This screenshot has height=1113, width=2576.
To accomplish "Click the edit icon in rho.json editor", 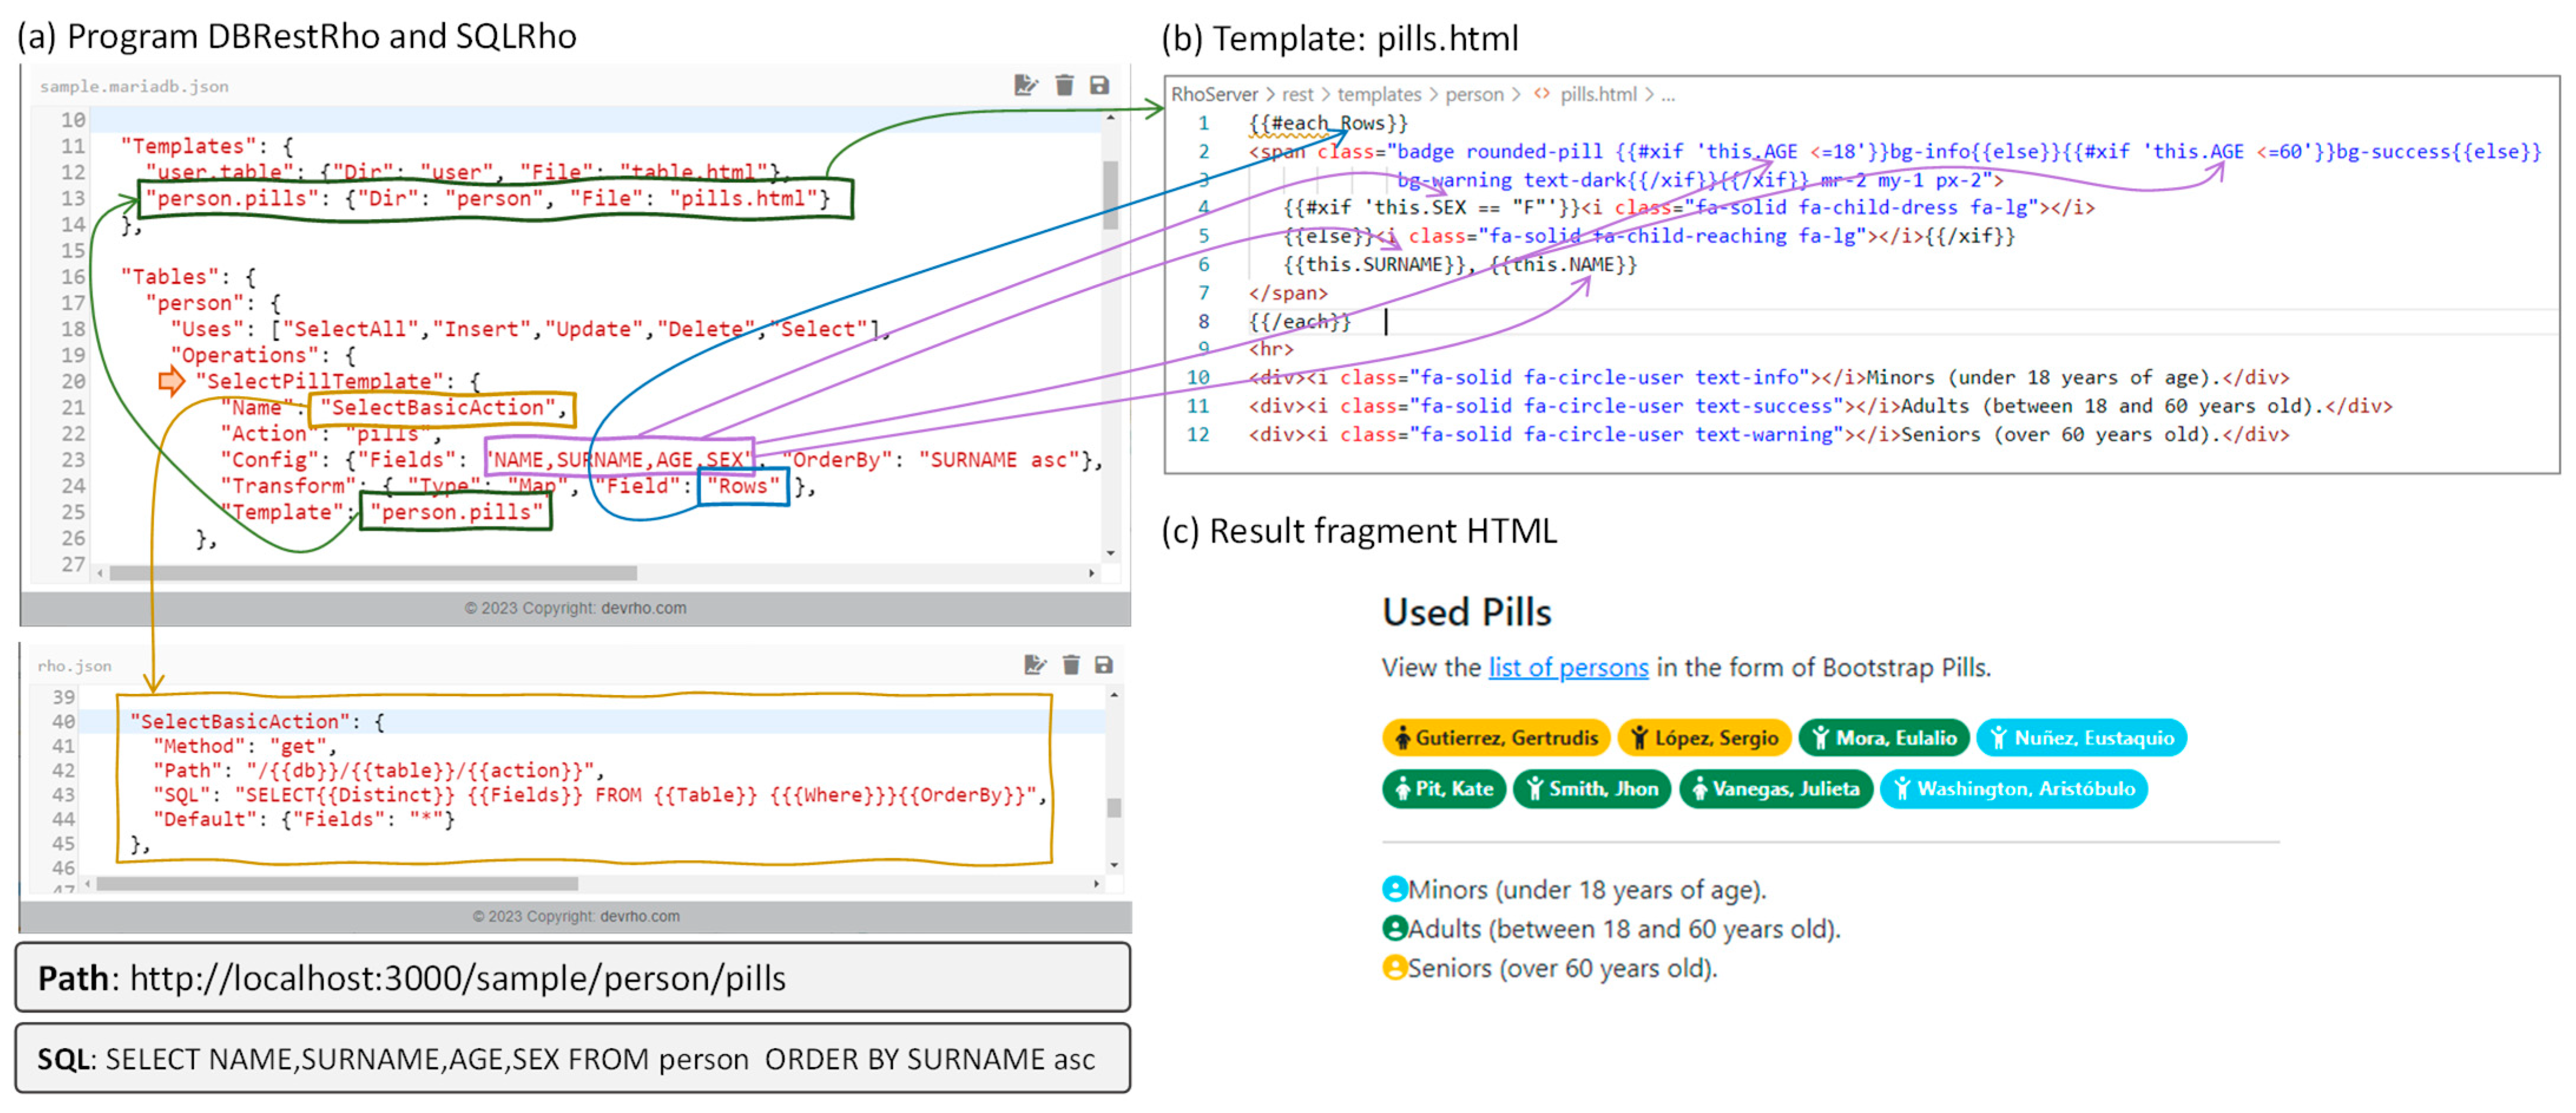I will tap(1035, 665).
